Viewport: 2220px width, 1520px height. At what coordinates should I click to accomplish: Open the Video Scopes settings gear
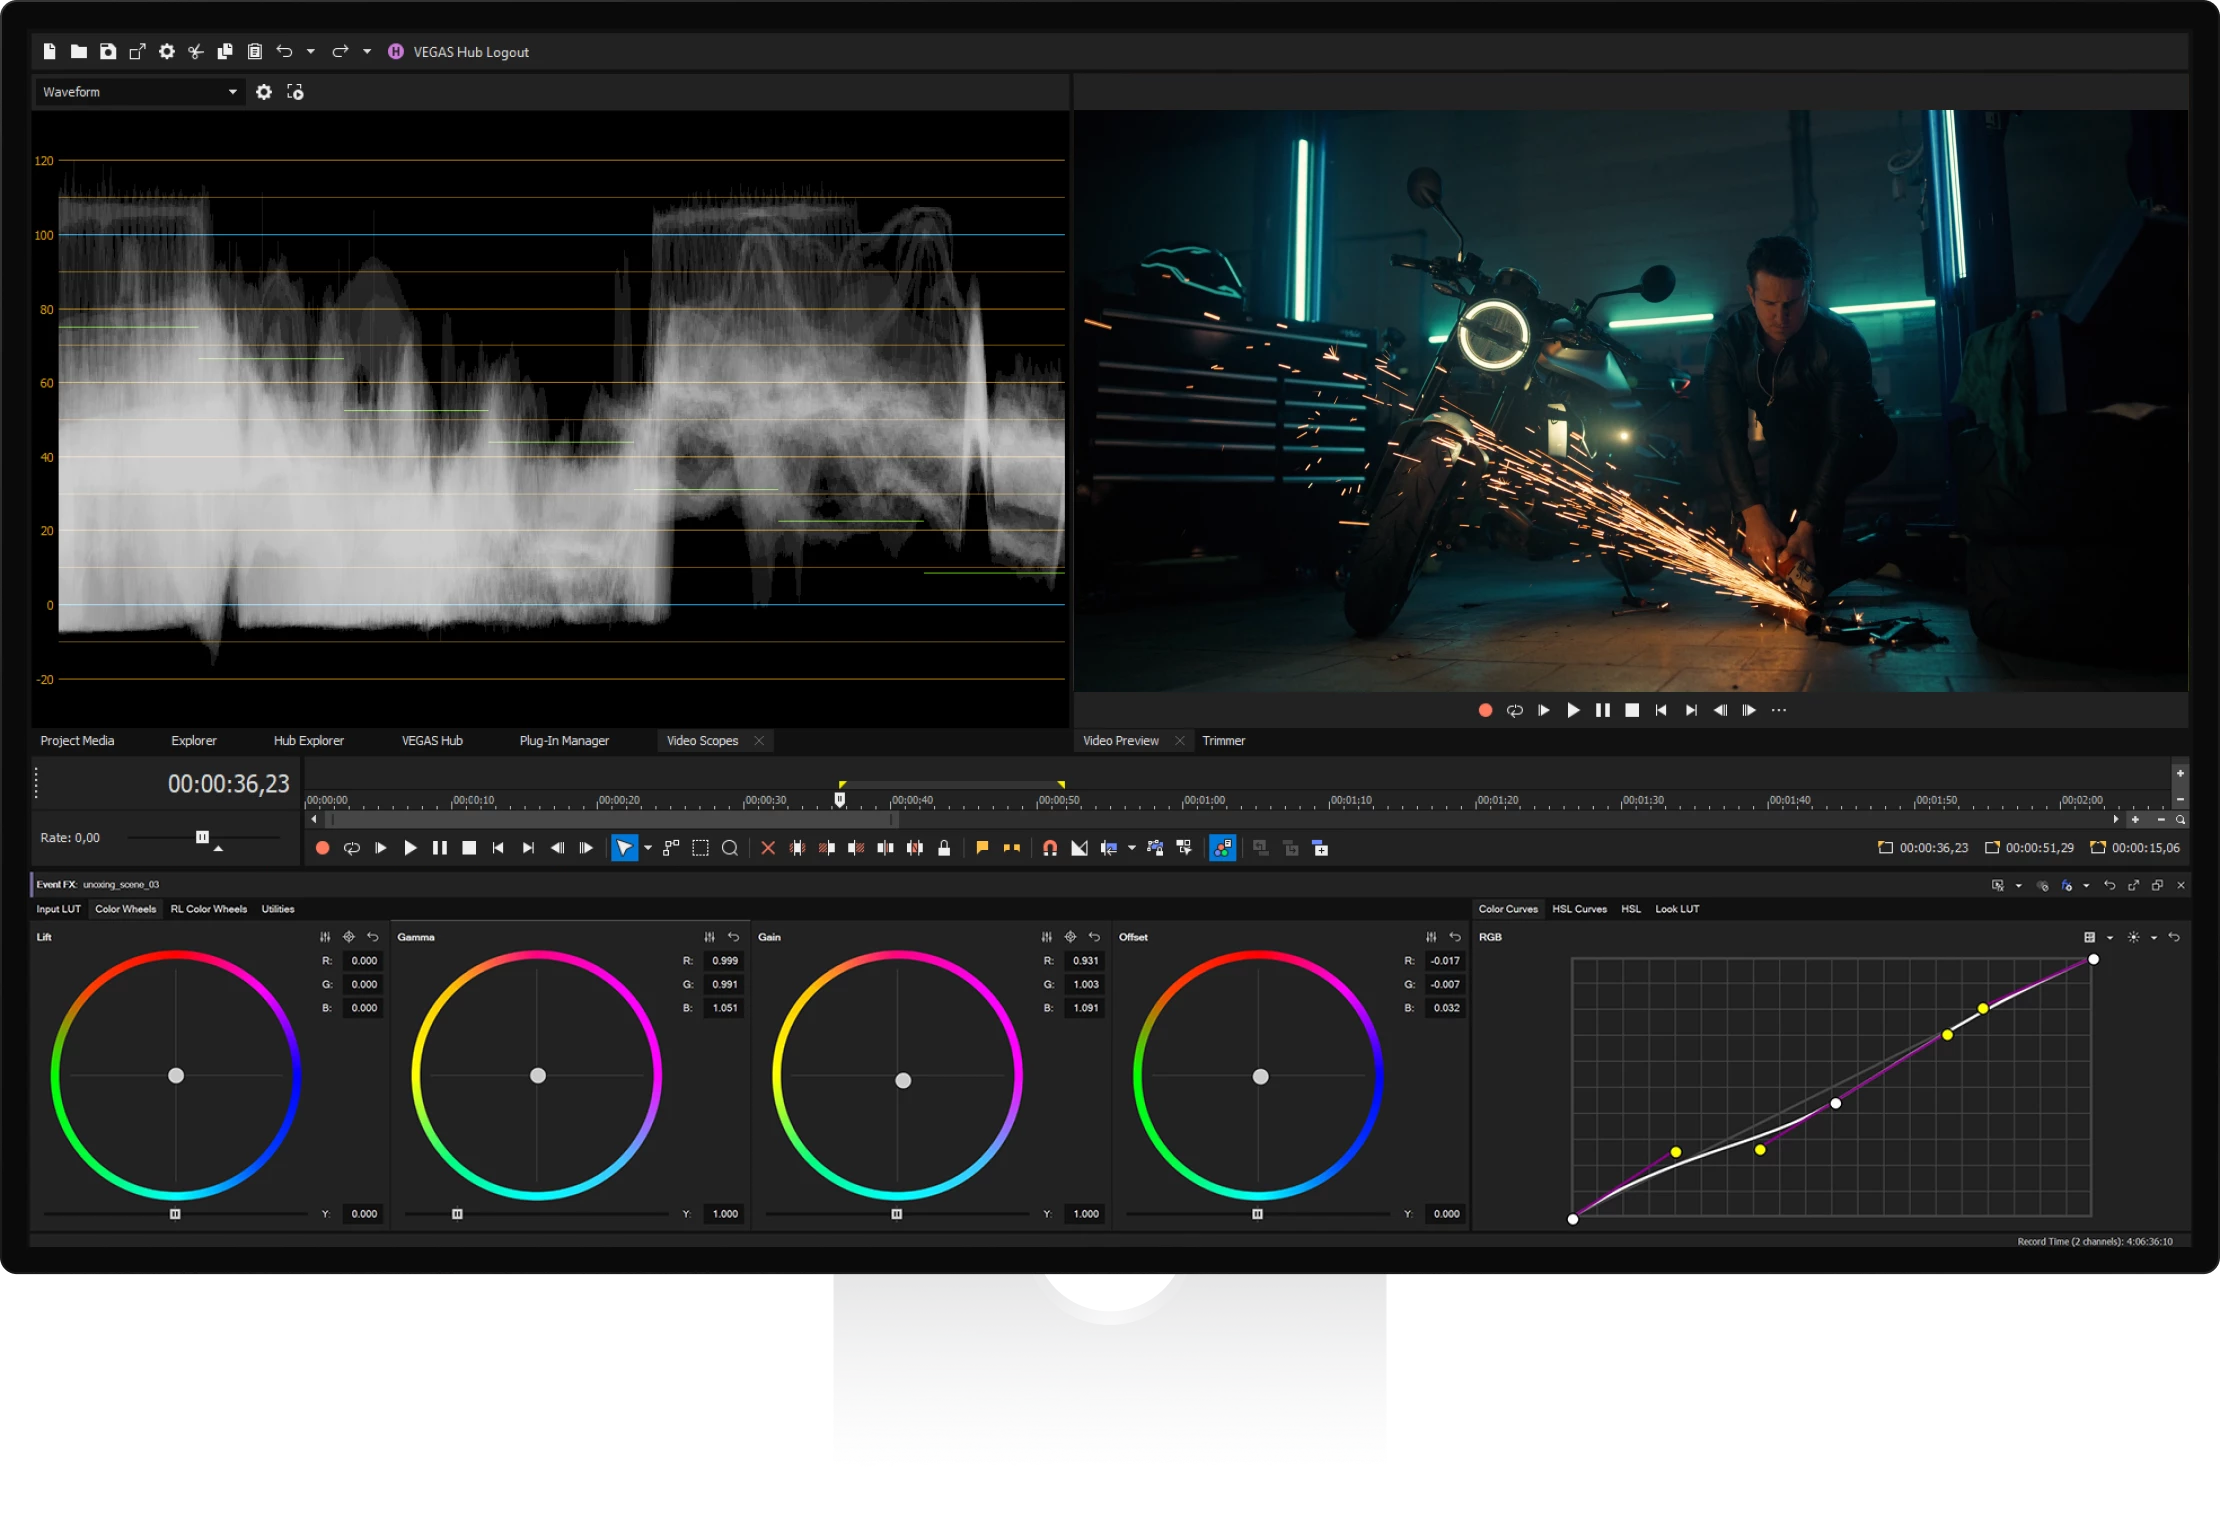pyautogui.click(x=264, y=91)
